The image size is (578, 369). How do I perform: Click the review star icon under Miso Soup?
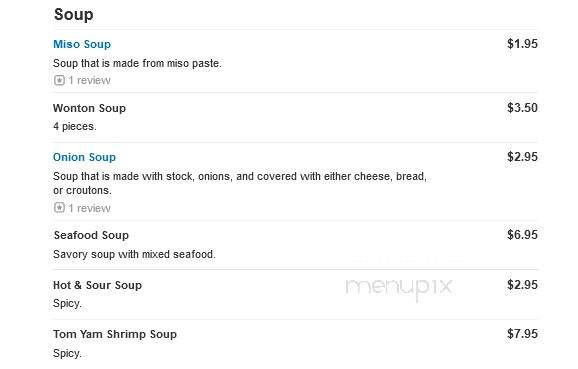pos(59,80)
